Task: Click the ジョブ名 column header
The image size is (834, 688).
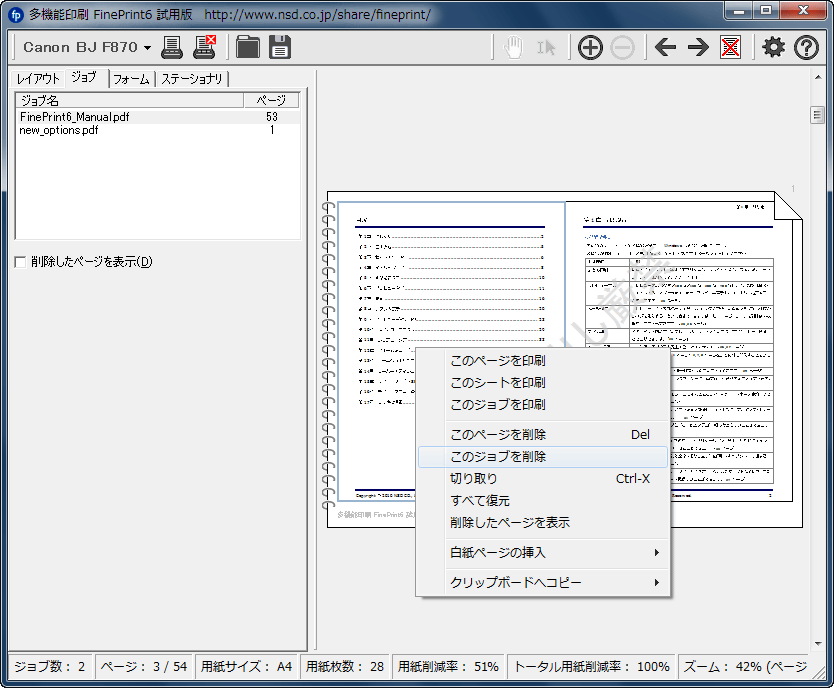Action: [x=130, y=100]
